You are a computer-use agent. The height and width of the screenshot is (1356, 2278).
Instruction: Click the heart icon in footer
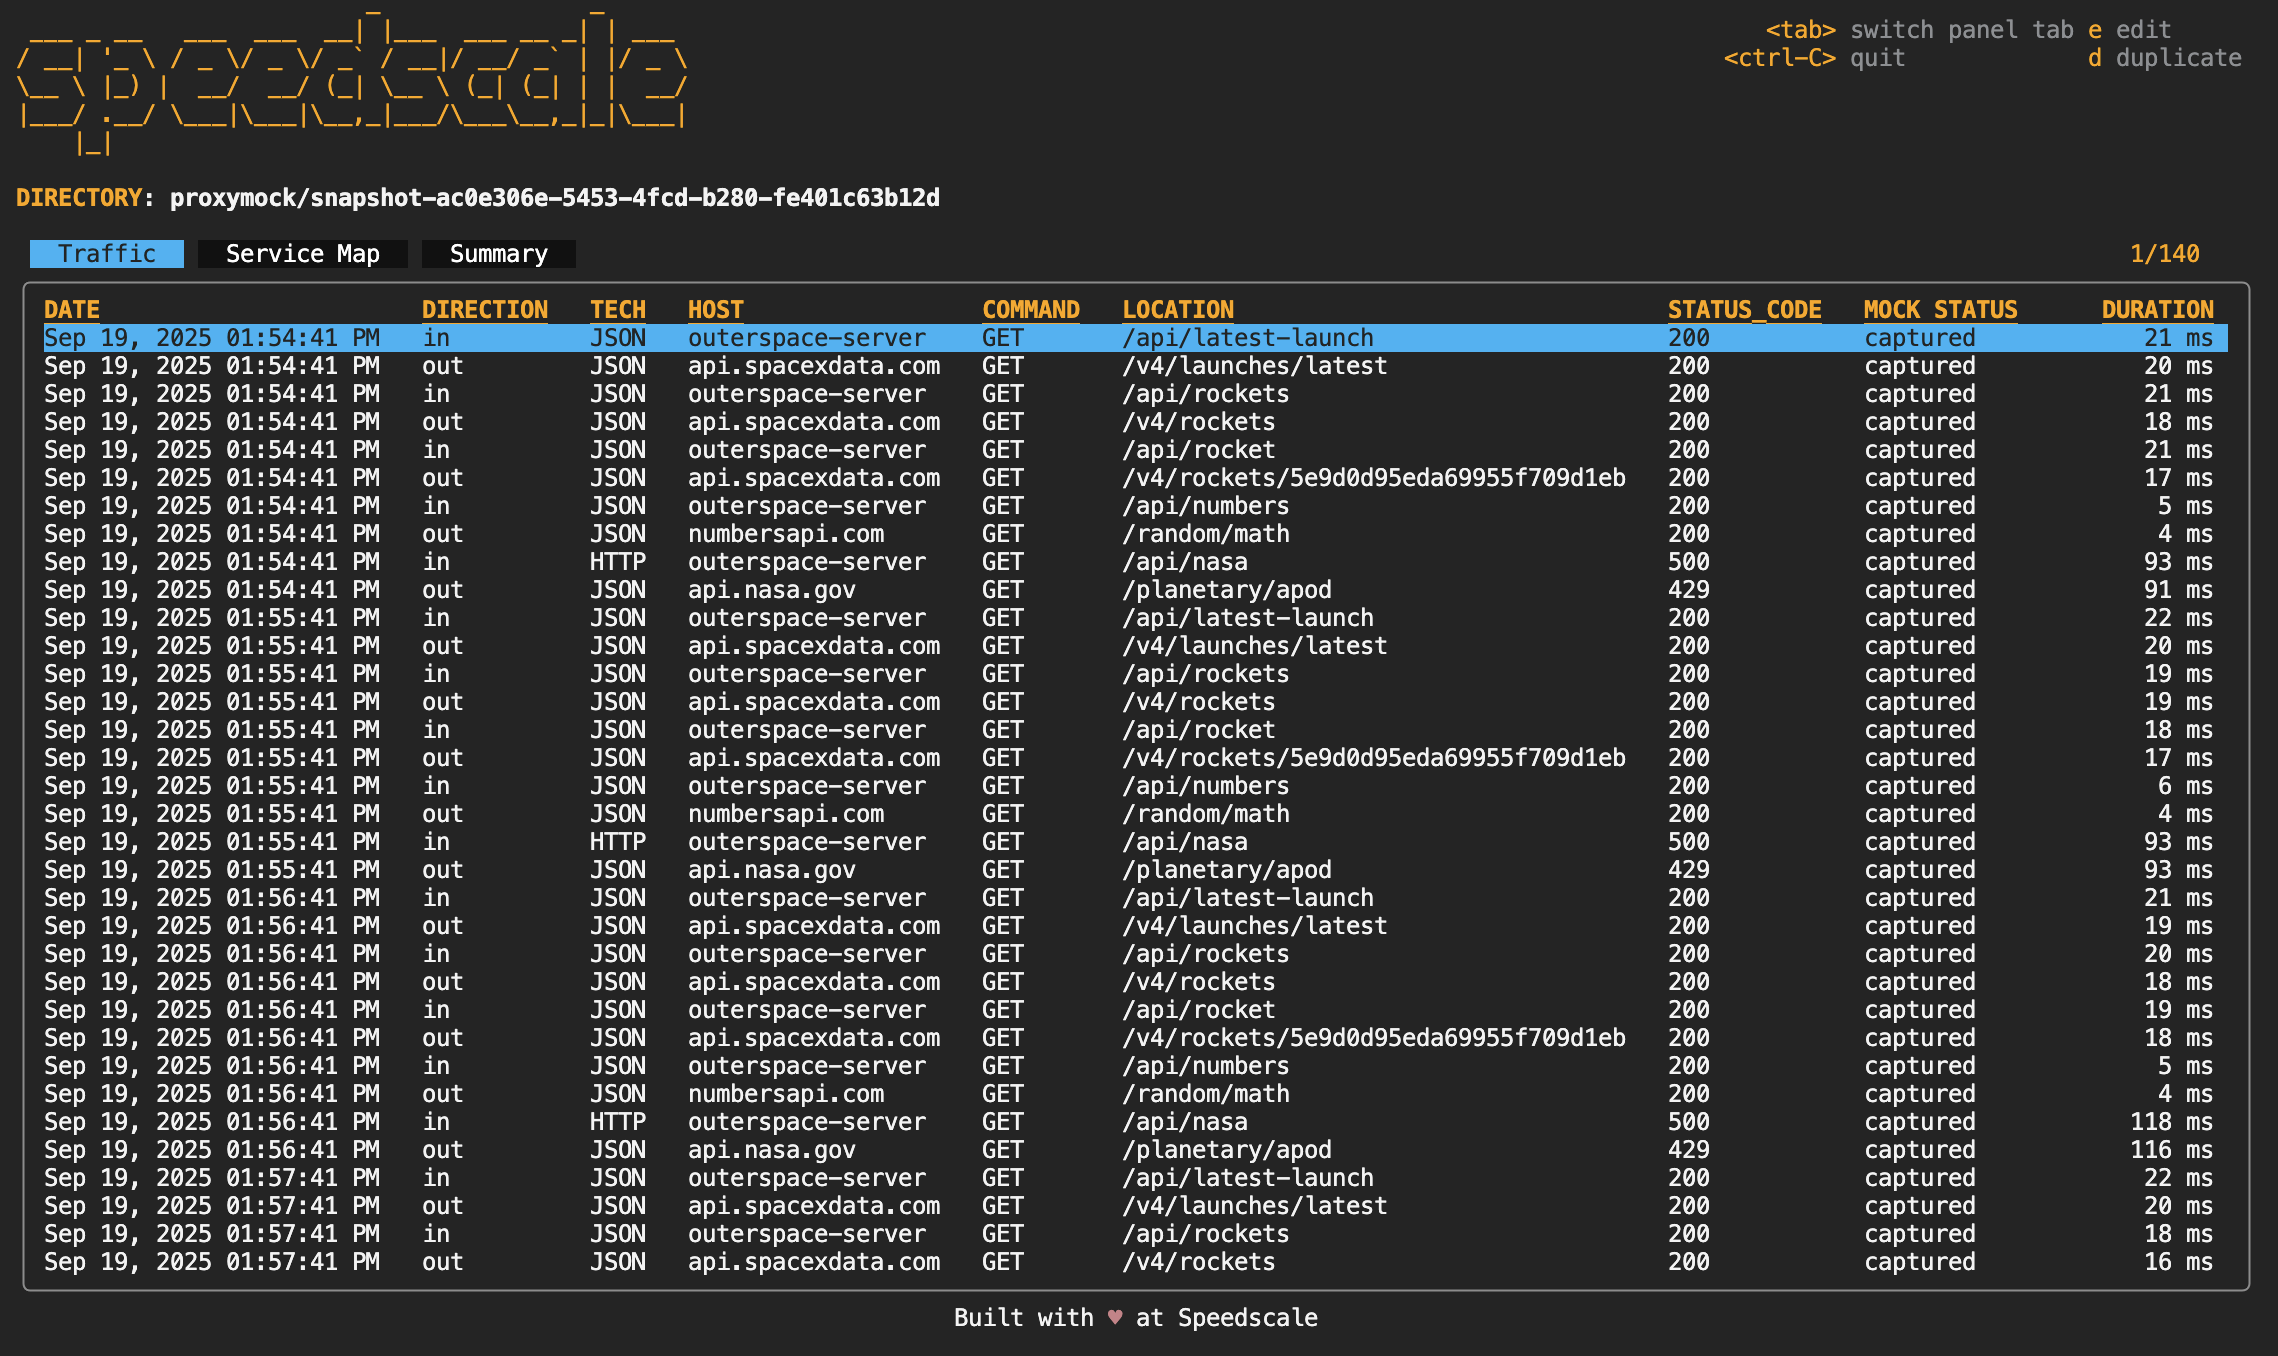[1115, 1318]
